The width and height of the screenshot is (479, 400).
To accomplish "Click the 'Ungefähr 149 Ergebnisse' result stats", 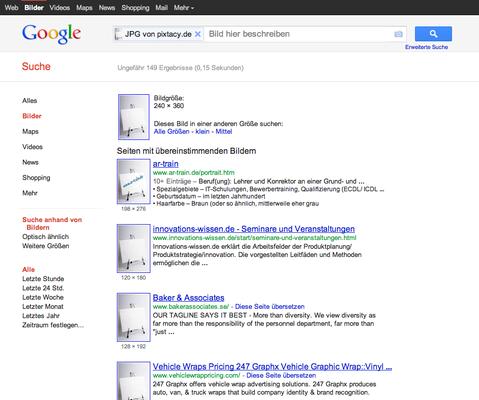I will point(180,68).
